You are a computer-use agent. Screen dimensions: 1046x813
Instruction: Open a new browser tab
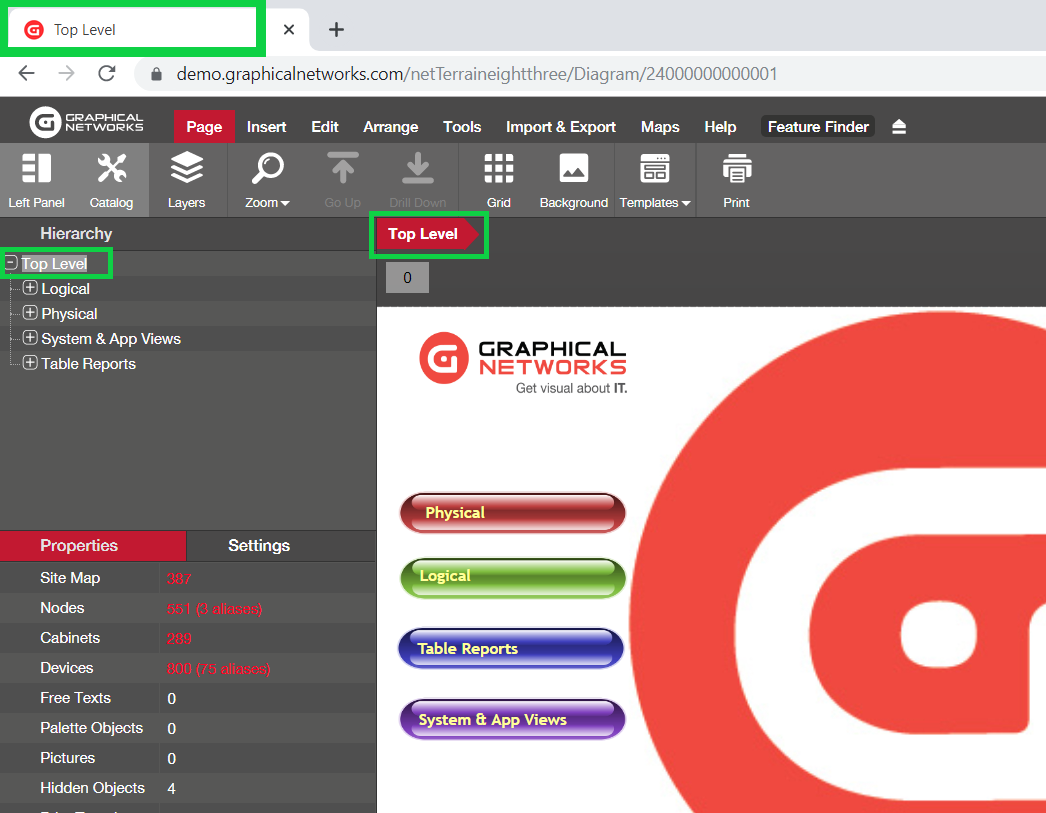pyautogui.click(x=337, y=30)
